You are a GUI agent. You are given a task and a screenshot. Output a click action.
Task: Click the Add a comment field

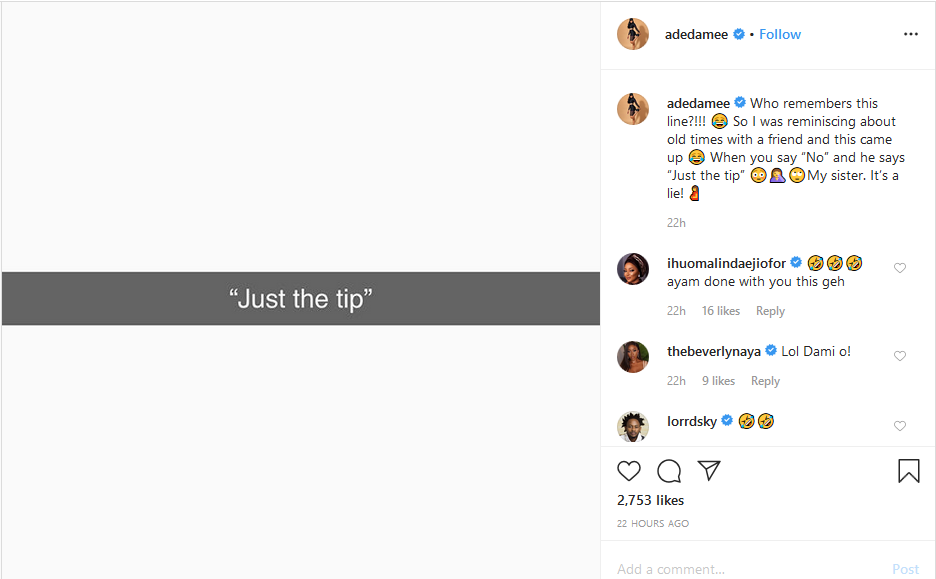pos(740,569)
